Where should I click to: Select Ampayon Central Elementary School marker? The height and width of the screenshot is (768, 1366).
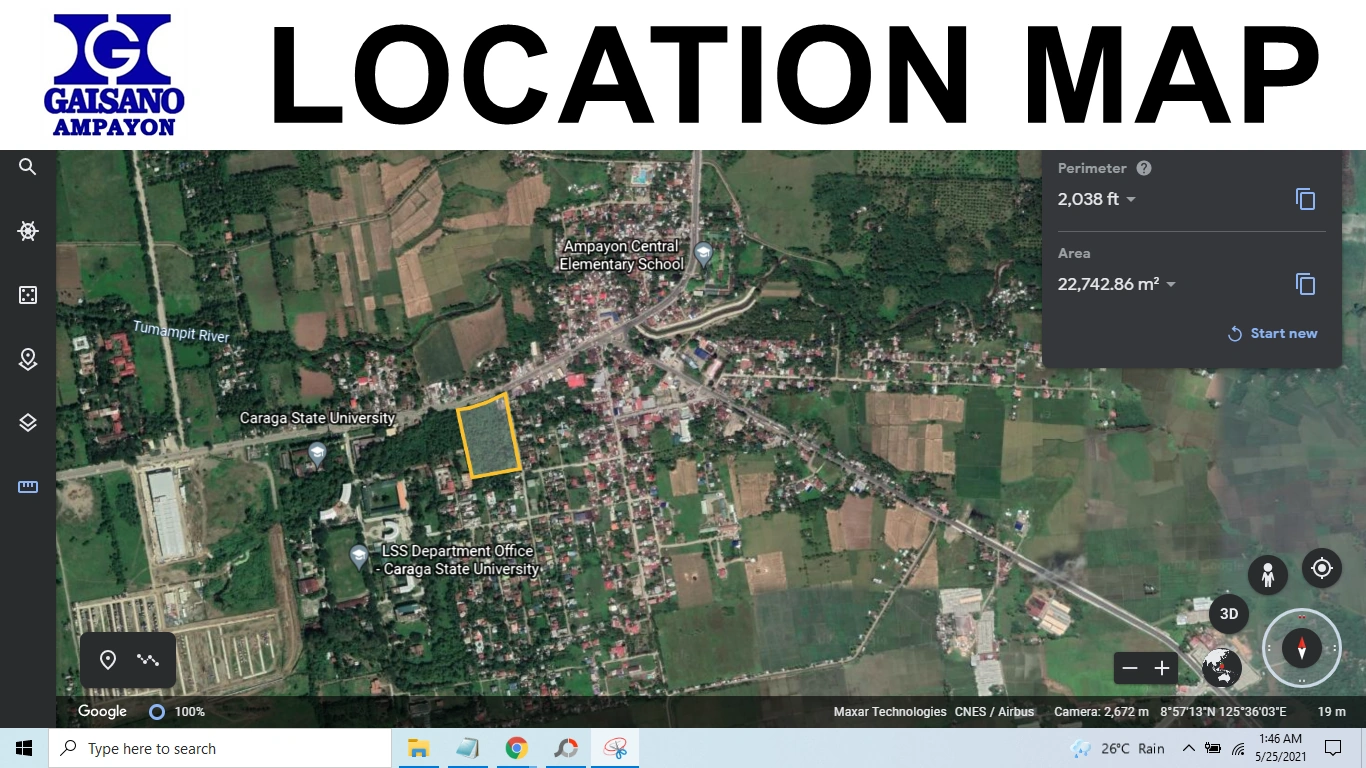(x=703, y=254)
